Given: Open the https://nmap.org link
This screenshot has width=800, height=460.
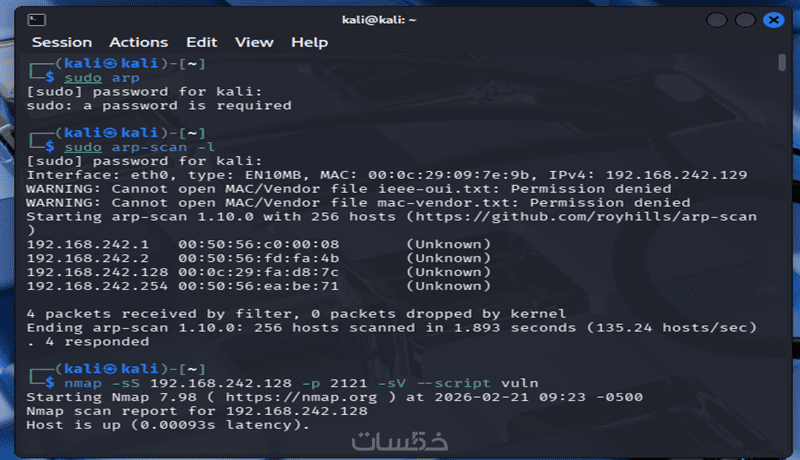Looking at the screenshot, I should coord(301,397).
